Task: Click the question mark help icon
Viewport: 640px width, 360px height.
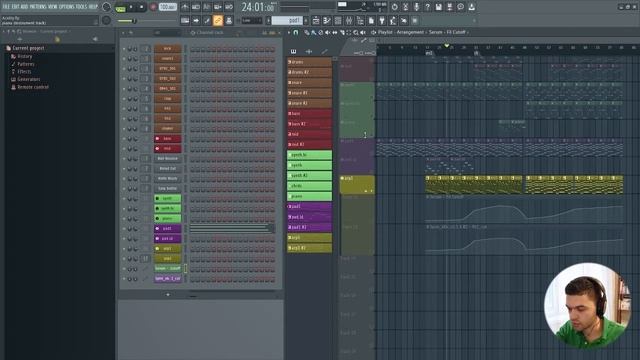Action: pos(427,7)
